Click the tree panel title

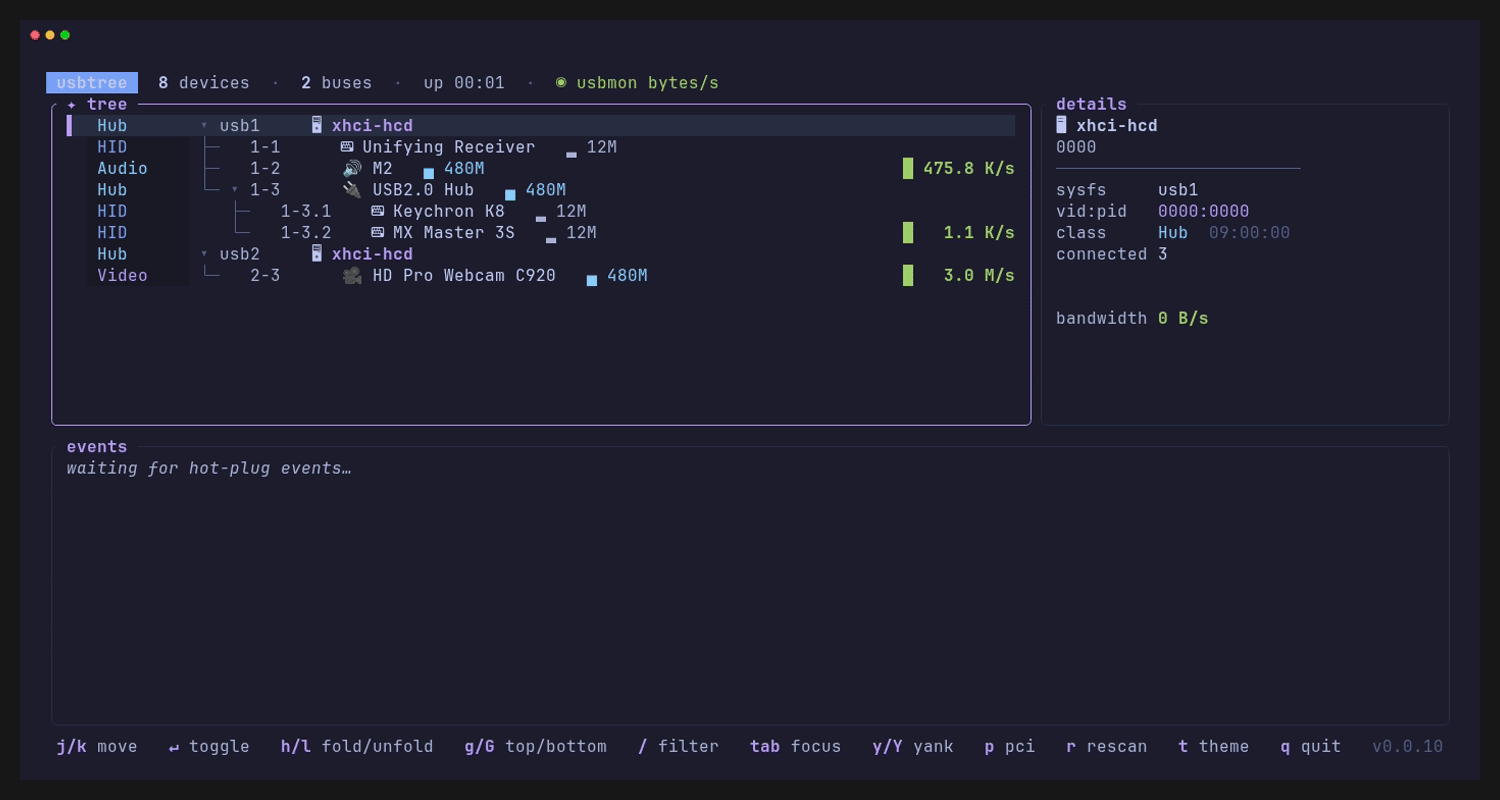click(107, 104)
